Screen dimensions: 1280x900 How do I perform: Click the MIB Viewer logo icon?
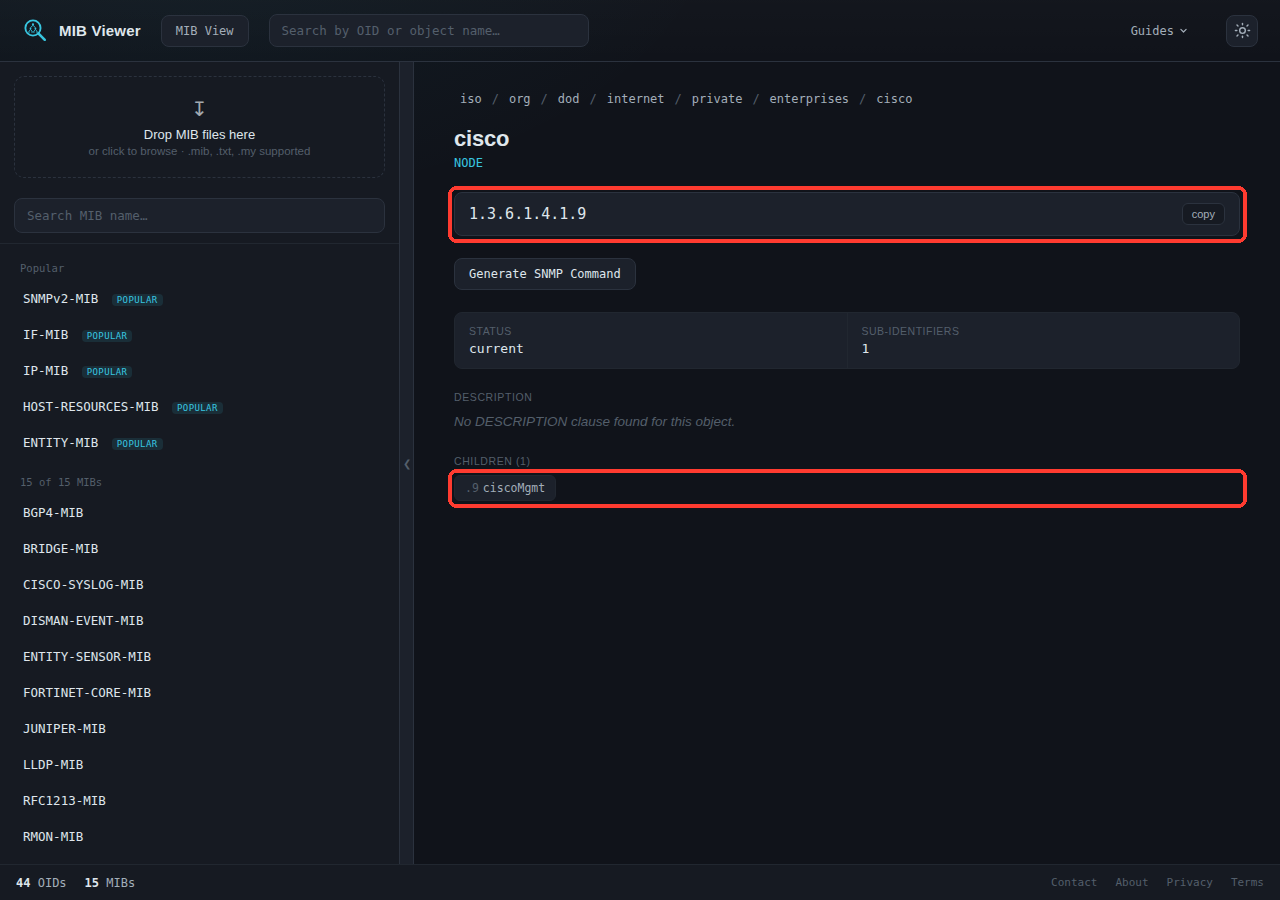[x=35, y=30]
